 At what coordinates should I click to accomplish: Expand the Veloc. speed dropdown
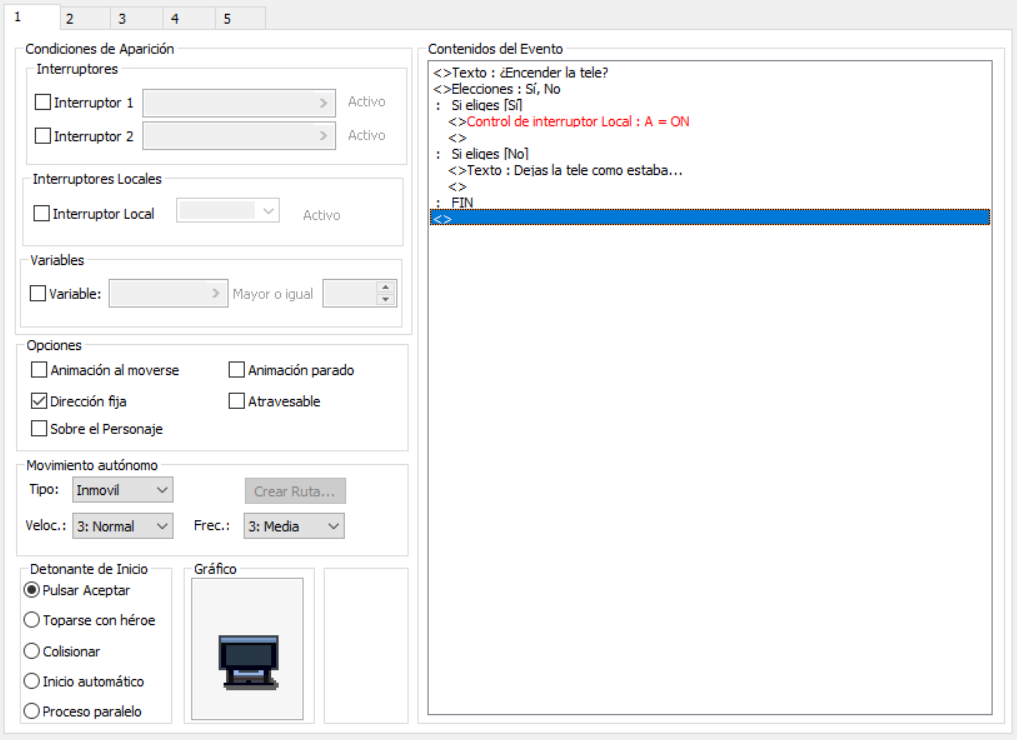[122, 526]
